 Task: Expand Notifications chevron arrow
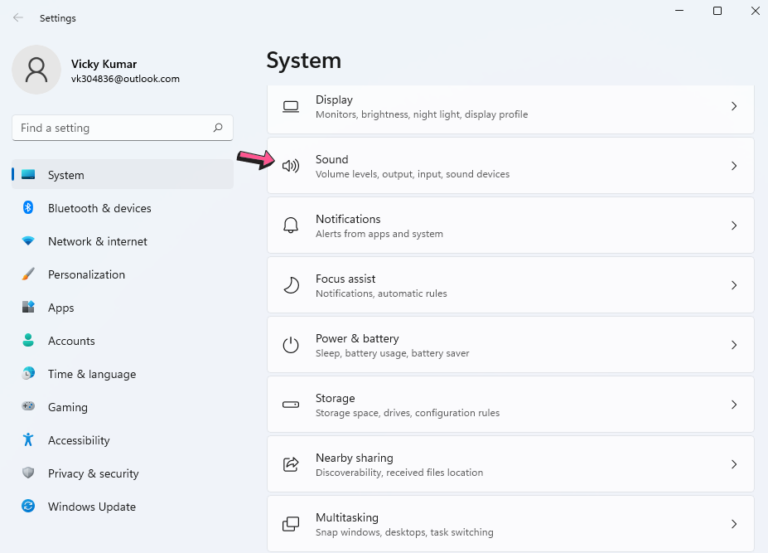tap(734, 226)
